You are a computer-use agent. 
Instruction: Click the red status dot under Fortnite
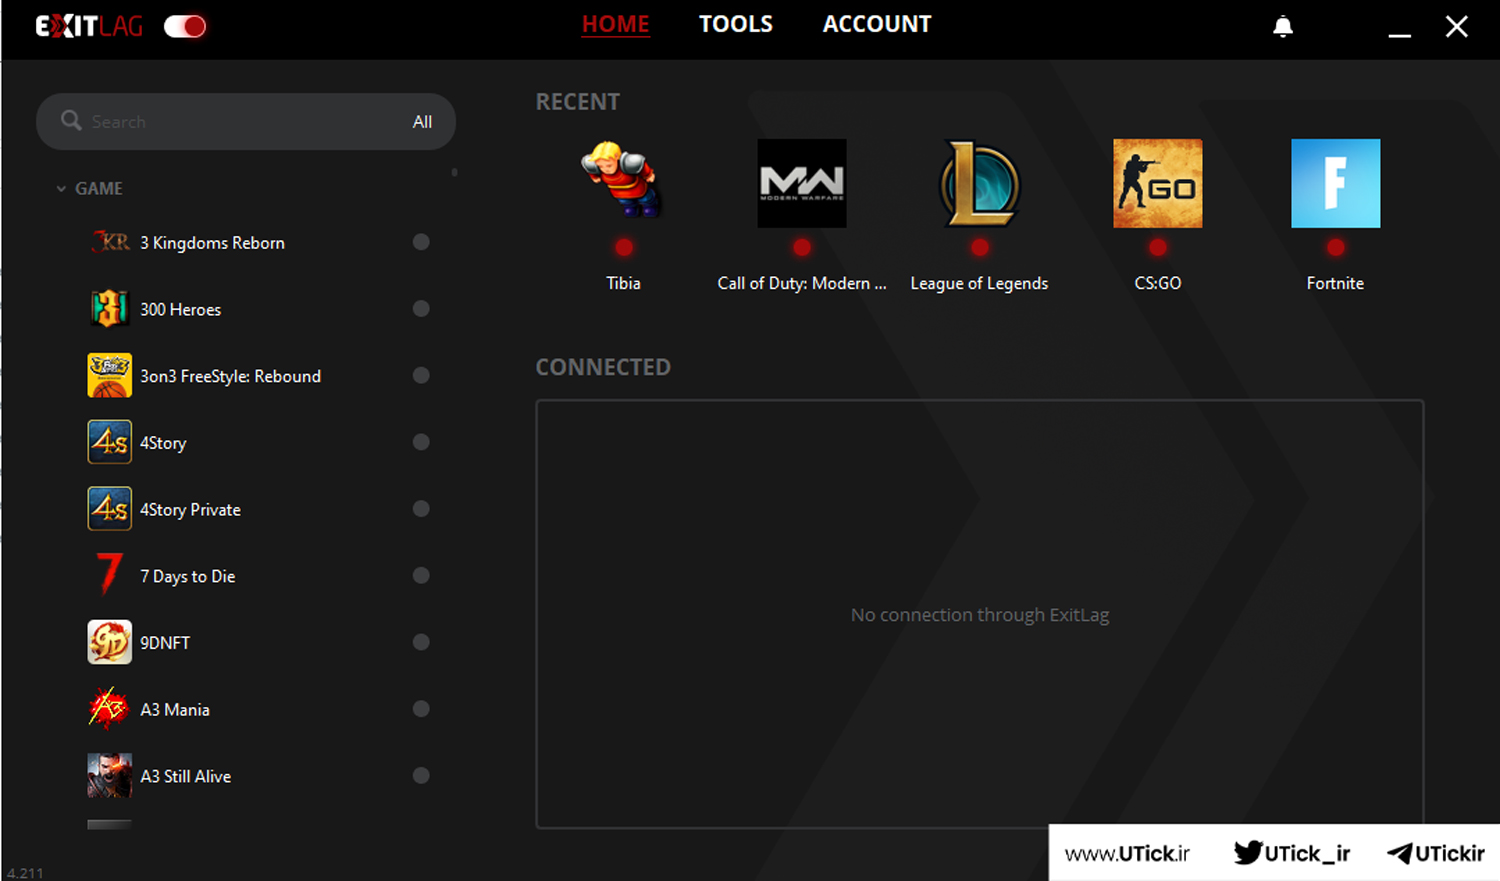(1336, 247)
